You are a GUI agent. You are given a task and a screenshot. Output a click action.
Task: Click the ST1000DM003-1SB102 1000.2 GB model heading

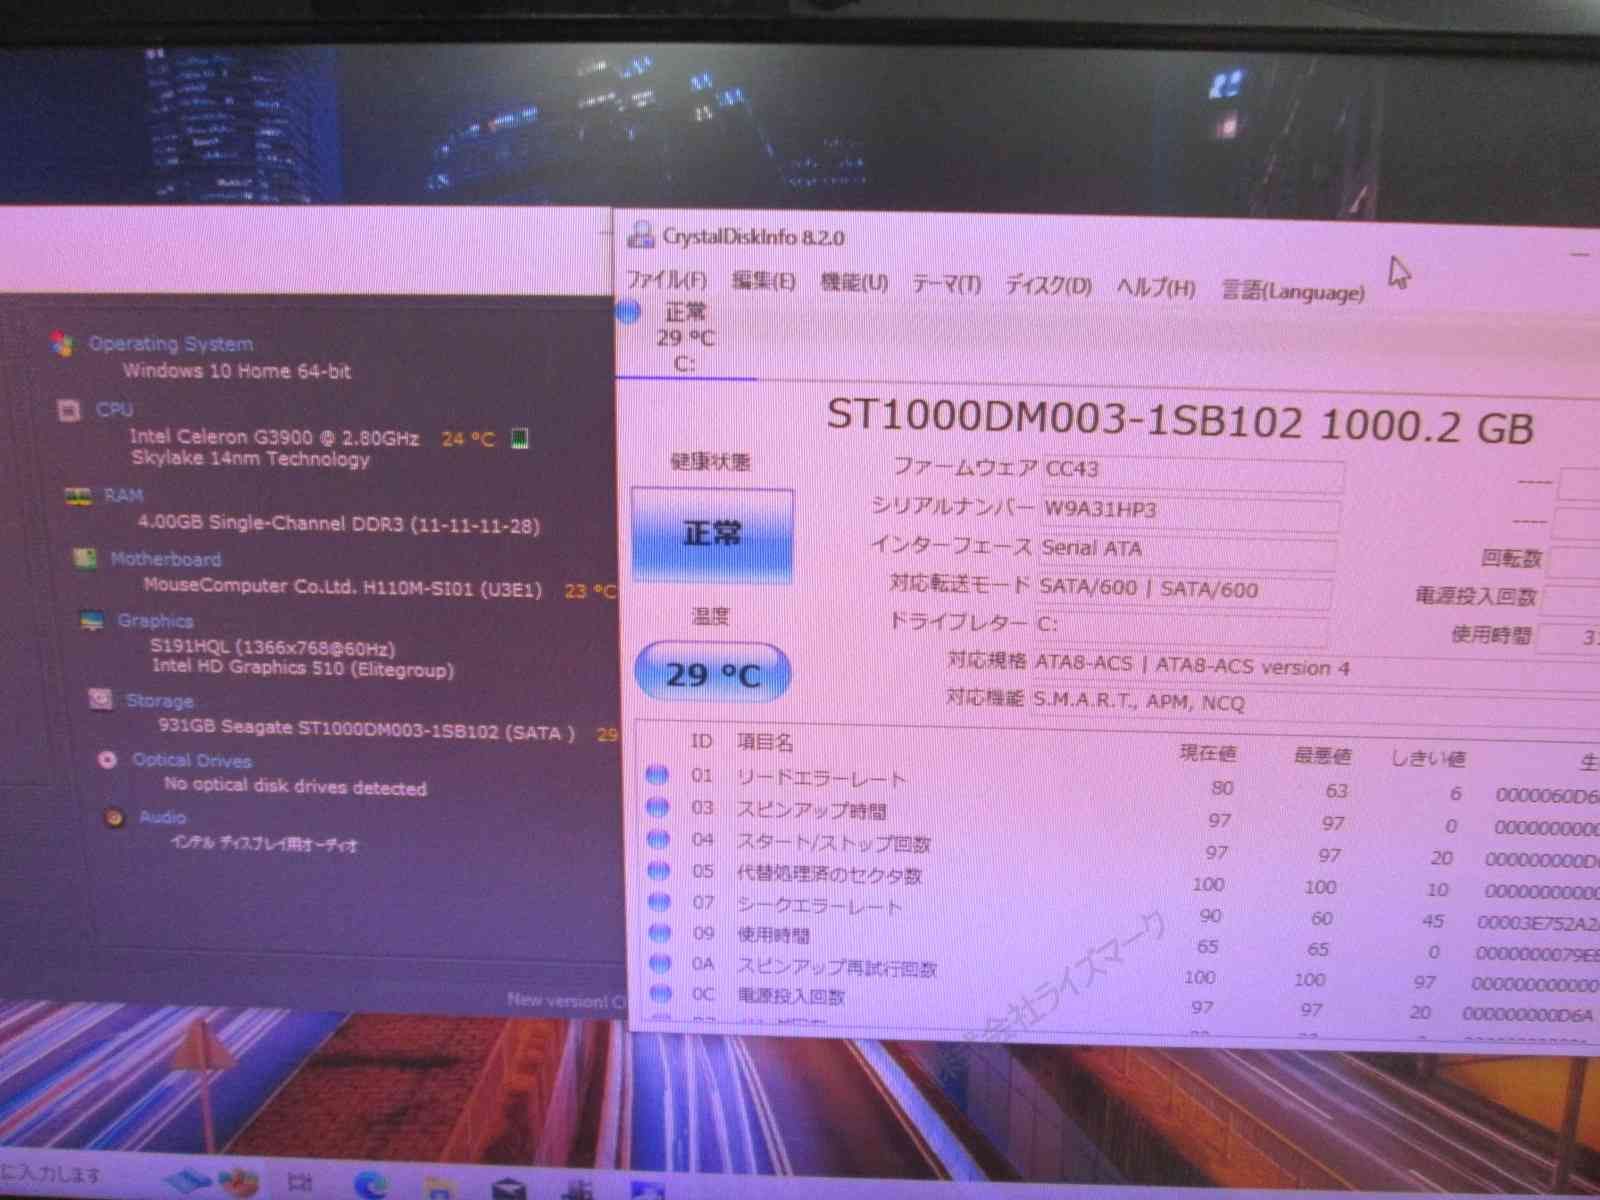click(1181, 422)
